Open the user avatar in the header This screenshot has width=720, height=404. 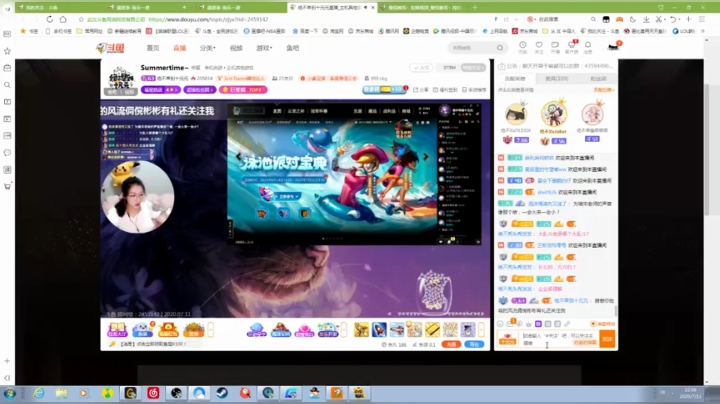click(x=613, y=46)
